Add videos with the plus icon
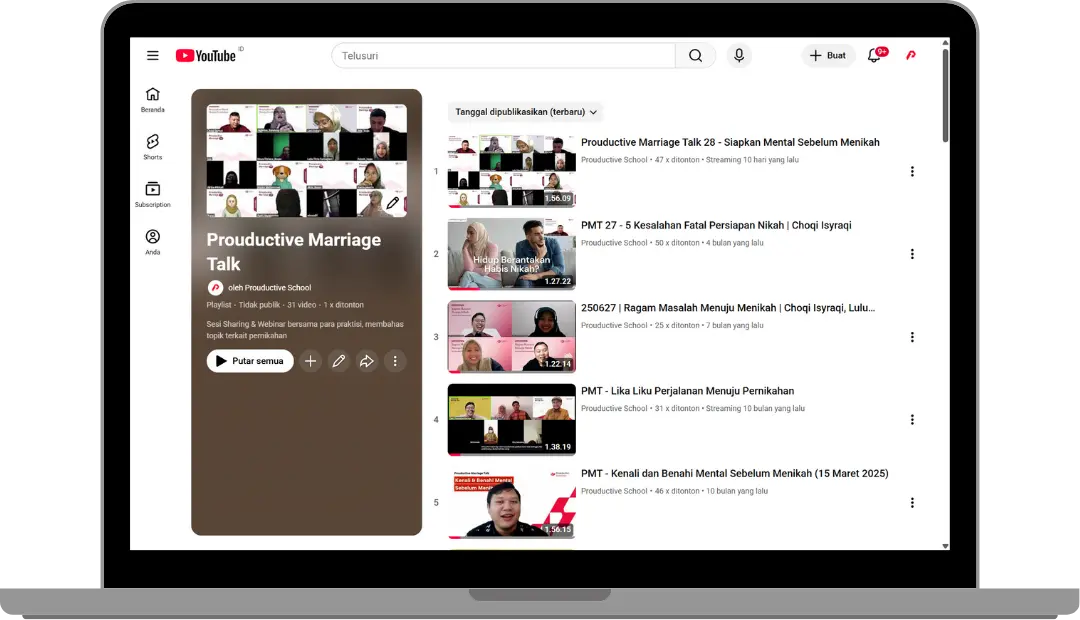The image size is (1080, 620). coord(311,361)
